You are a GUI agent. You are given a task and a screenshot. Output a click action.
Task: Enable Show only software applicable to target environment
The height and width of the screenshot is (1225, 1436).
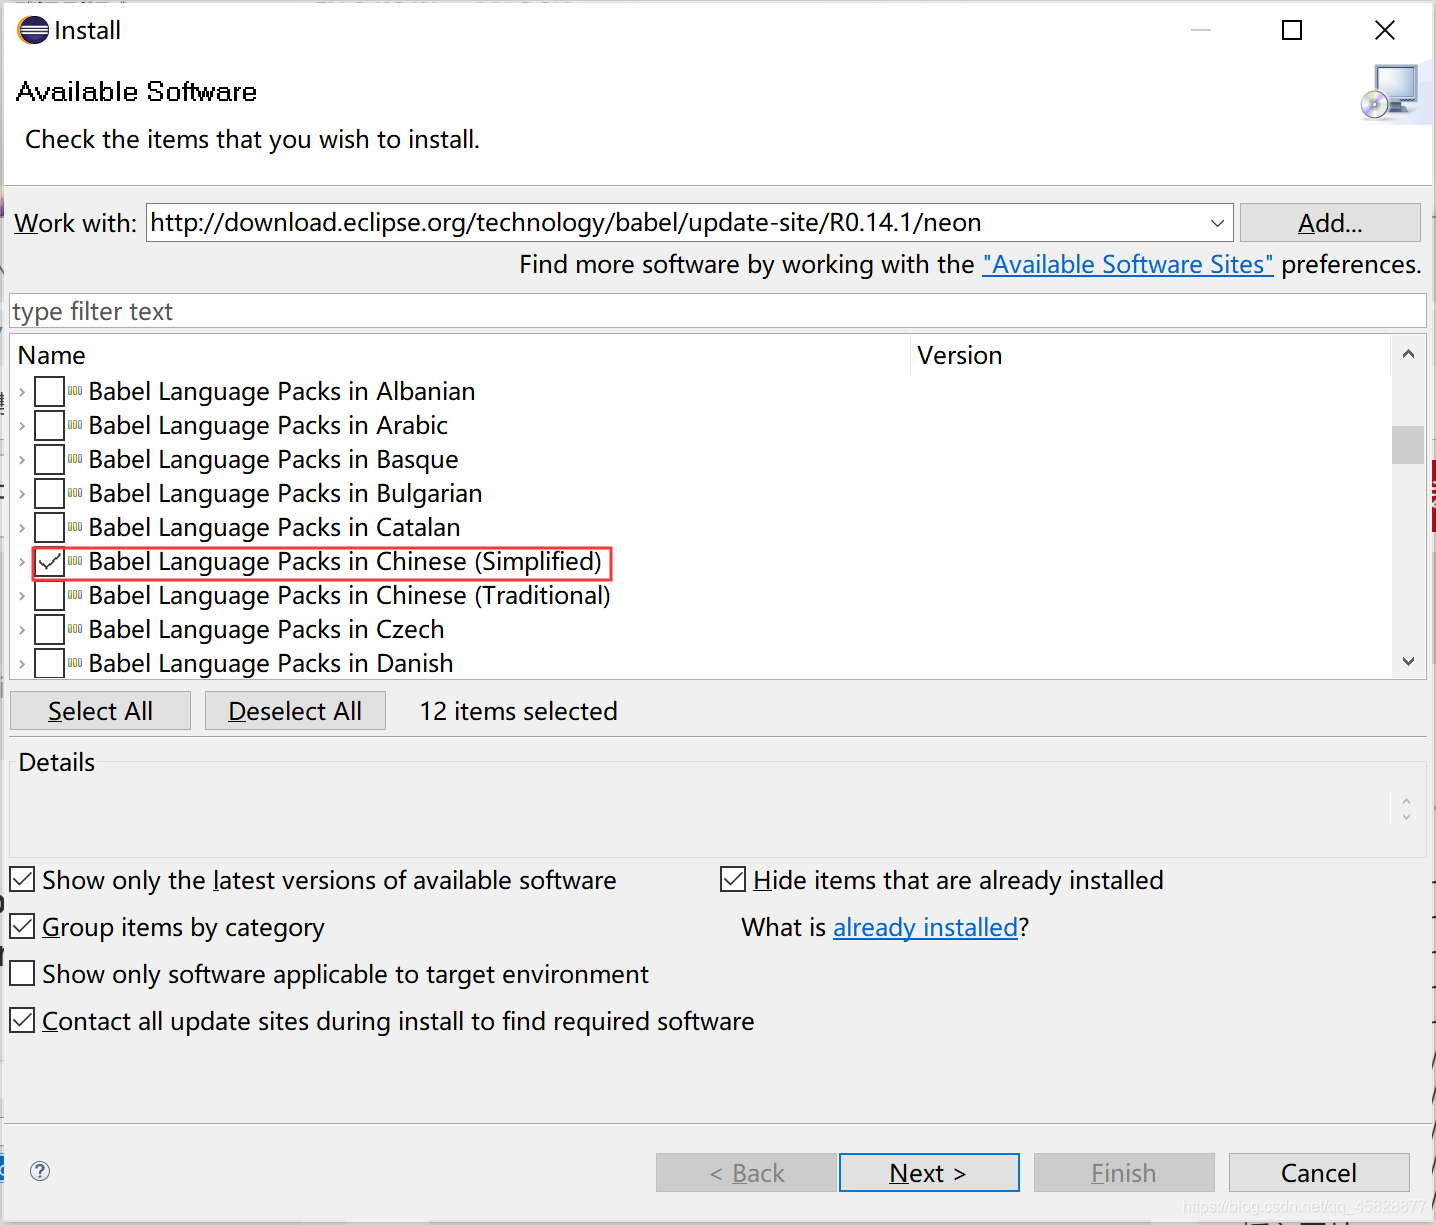(22, 974)
